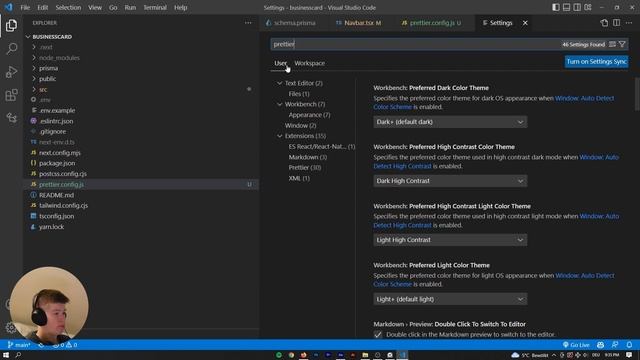The width and height of the screenshot is (640, 360).
Task: Toggle primary side bar layout icon
Action: coord(556,7)
